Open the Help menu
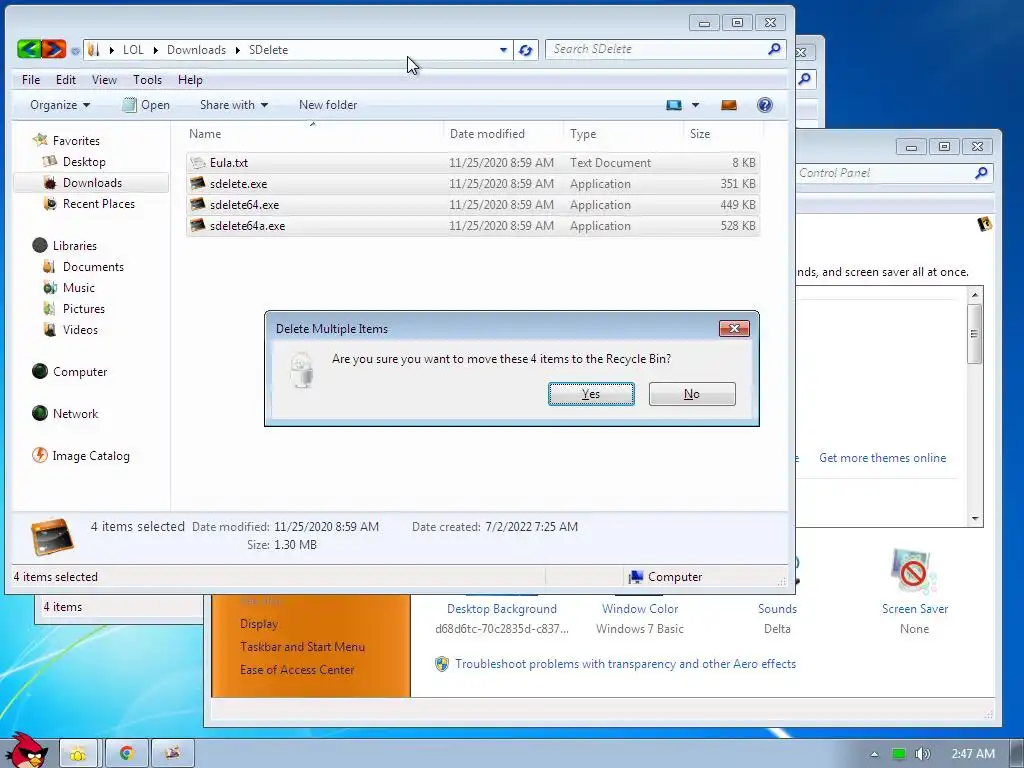The width and height of the screenshot is (1024, 768). click(x=190, y=80)
